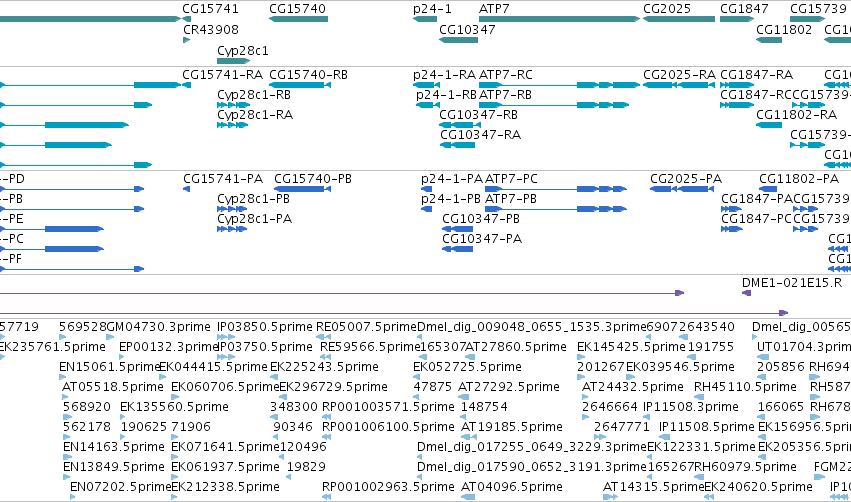Click the IP03850.5prime EST label

(265, 327)
